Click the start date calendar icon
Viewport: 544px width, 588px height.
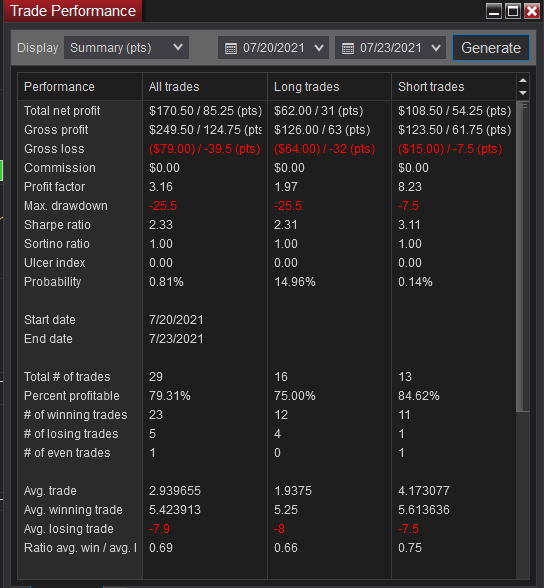(x=231, y=48)
